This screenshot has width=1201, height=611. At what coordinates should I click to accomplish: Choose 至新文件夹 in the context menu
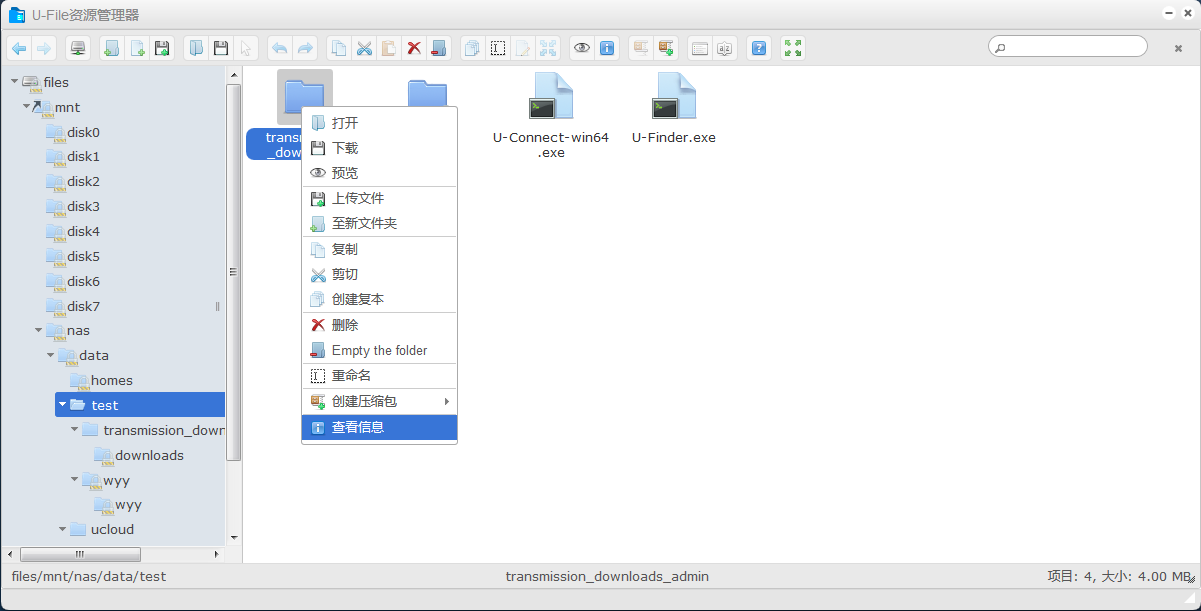coord(379,223)
